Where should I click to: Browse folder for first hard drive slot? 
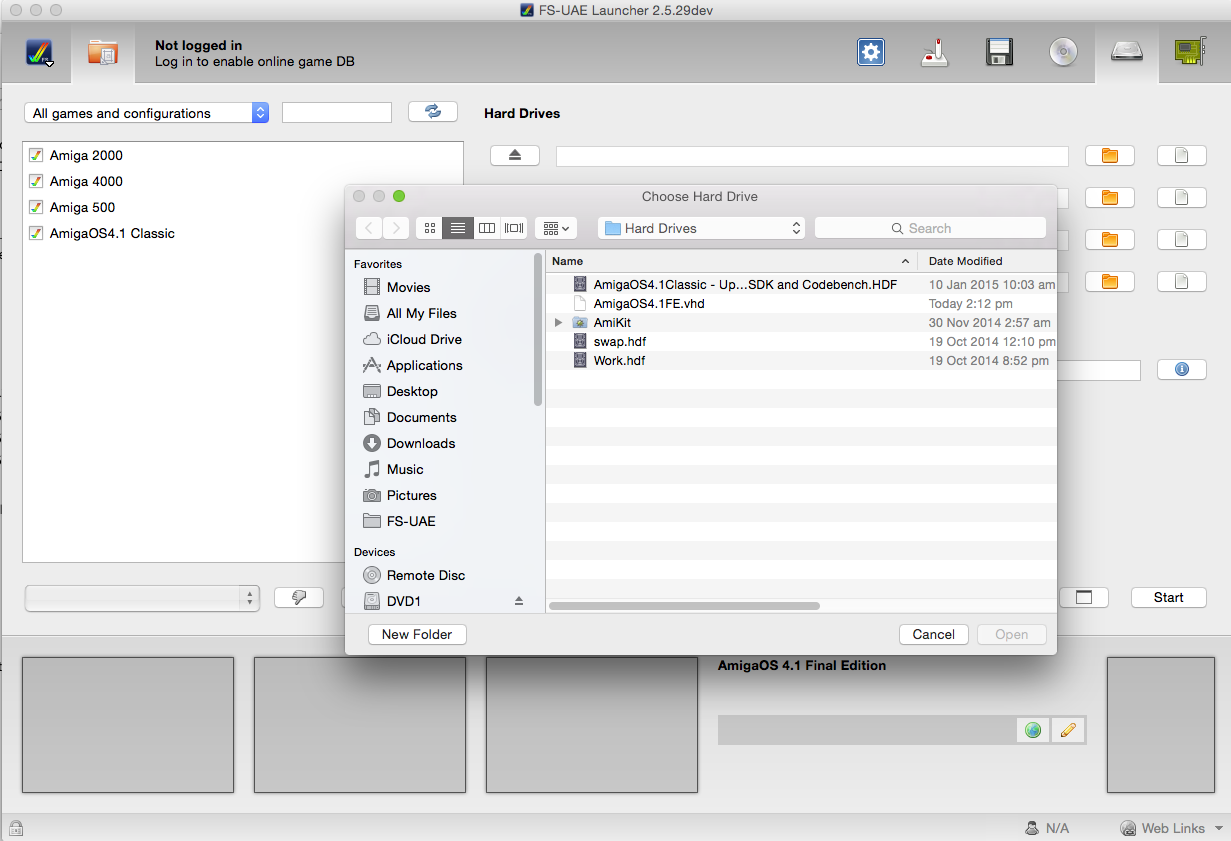tap(1109, 156)
